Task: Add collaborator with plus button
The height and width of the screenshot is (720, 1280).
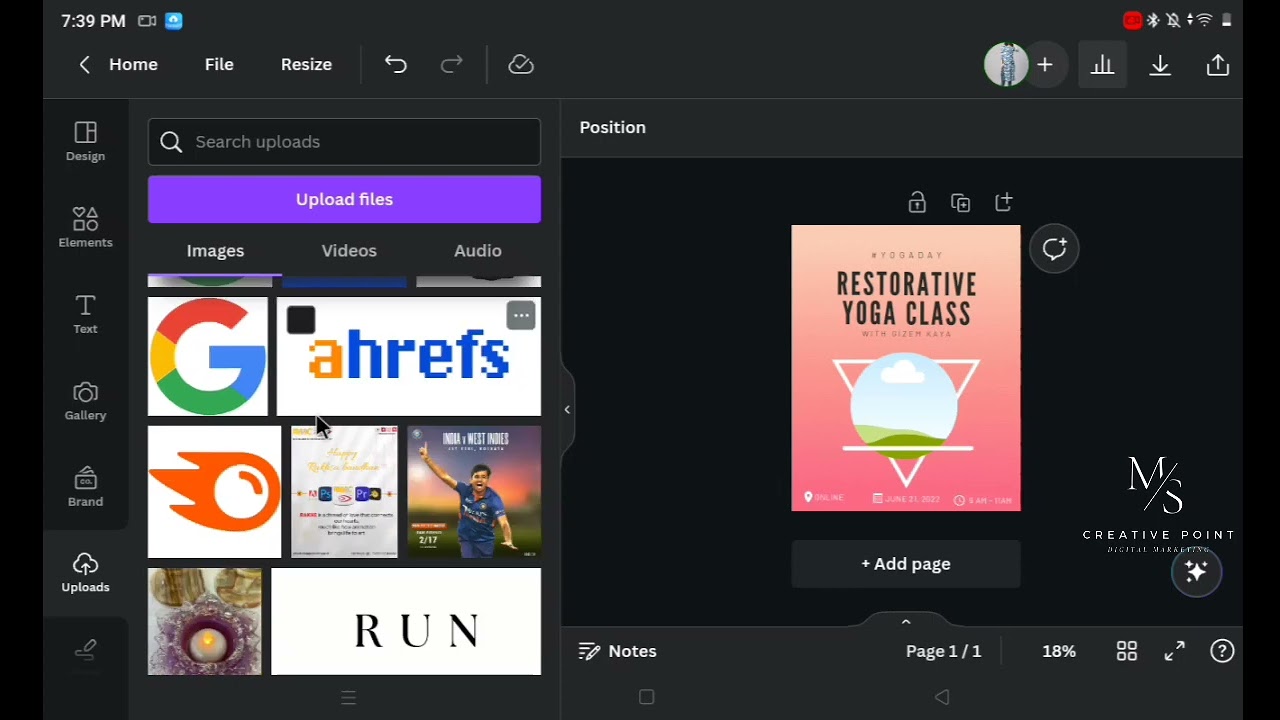Action: click(1045, 65)
